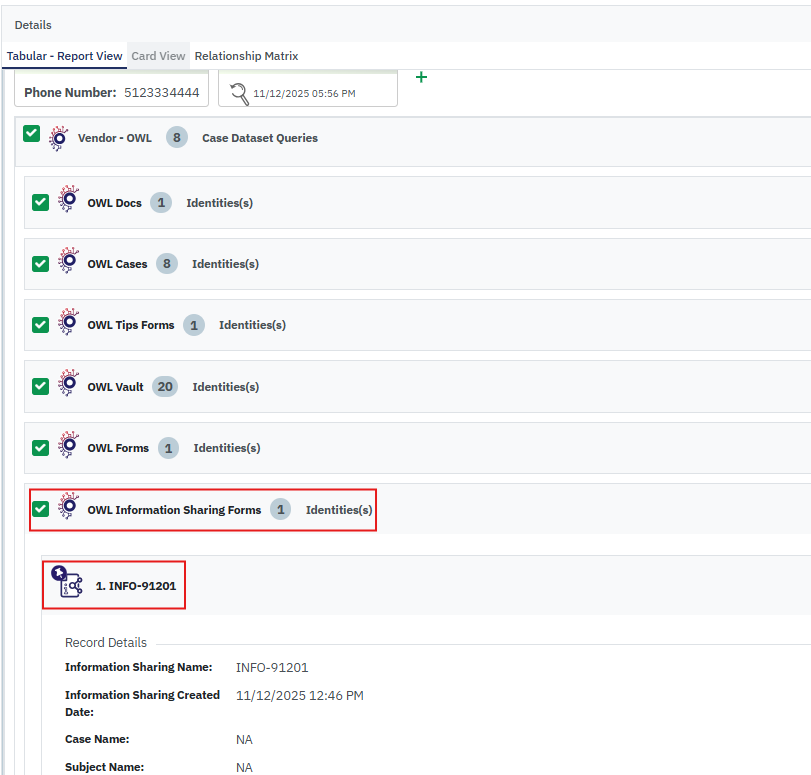
Task: Expand the OWL Vault identities row
Action: pos(225,387)
